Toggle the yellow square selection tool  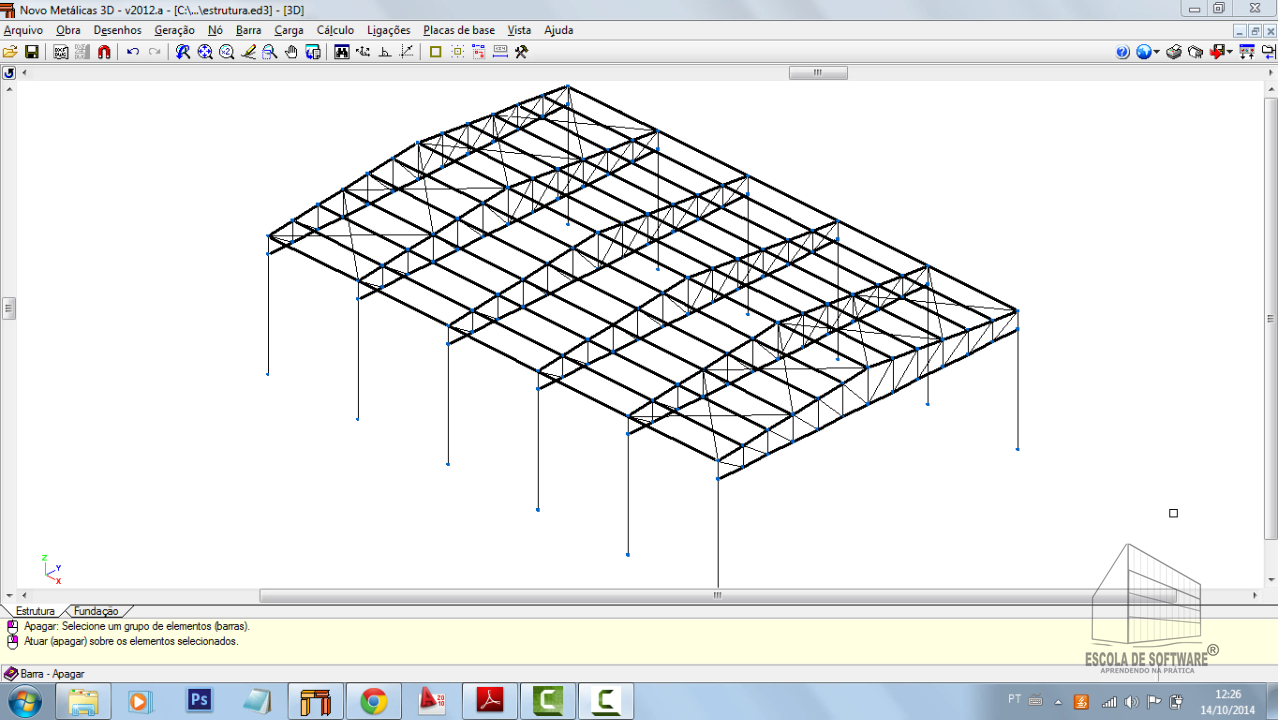[x=435, y=52]
